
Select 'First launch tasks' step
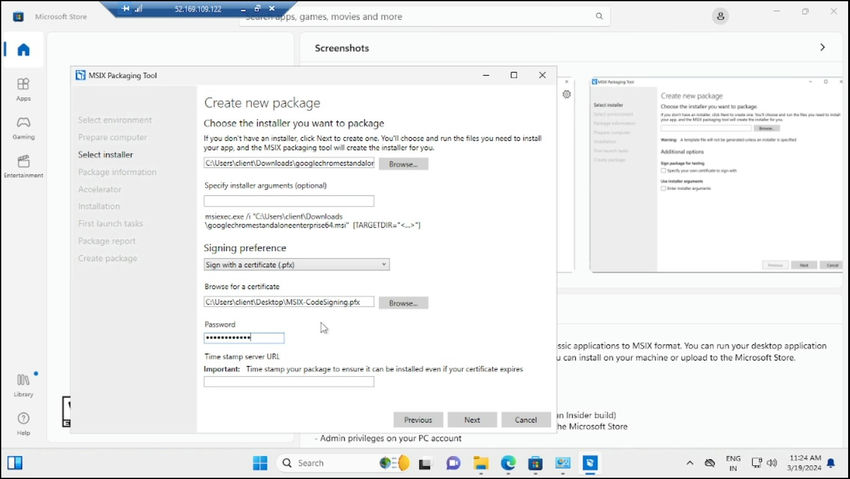(111, 223)
